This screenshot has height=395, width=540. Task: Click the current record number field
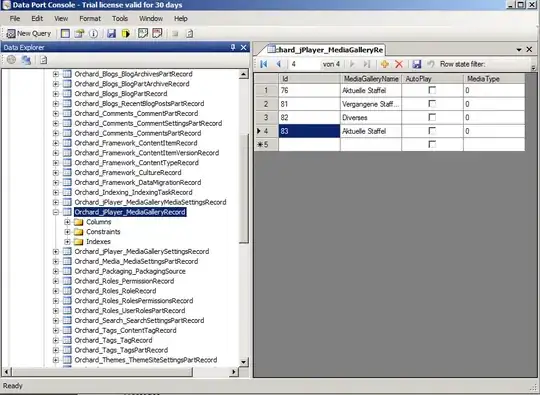[x=304, y=64]
